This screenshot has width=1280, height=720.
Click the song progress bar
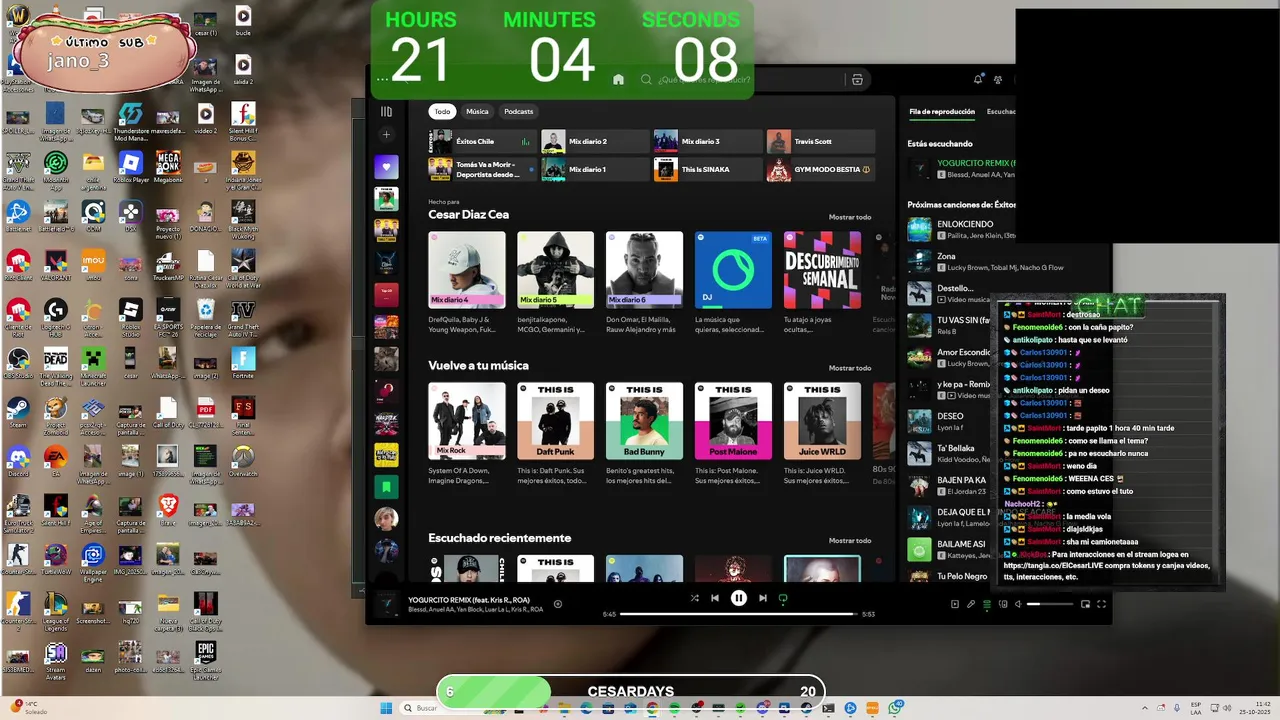[738, 614]
